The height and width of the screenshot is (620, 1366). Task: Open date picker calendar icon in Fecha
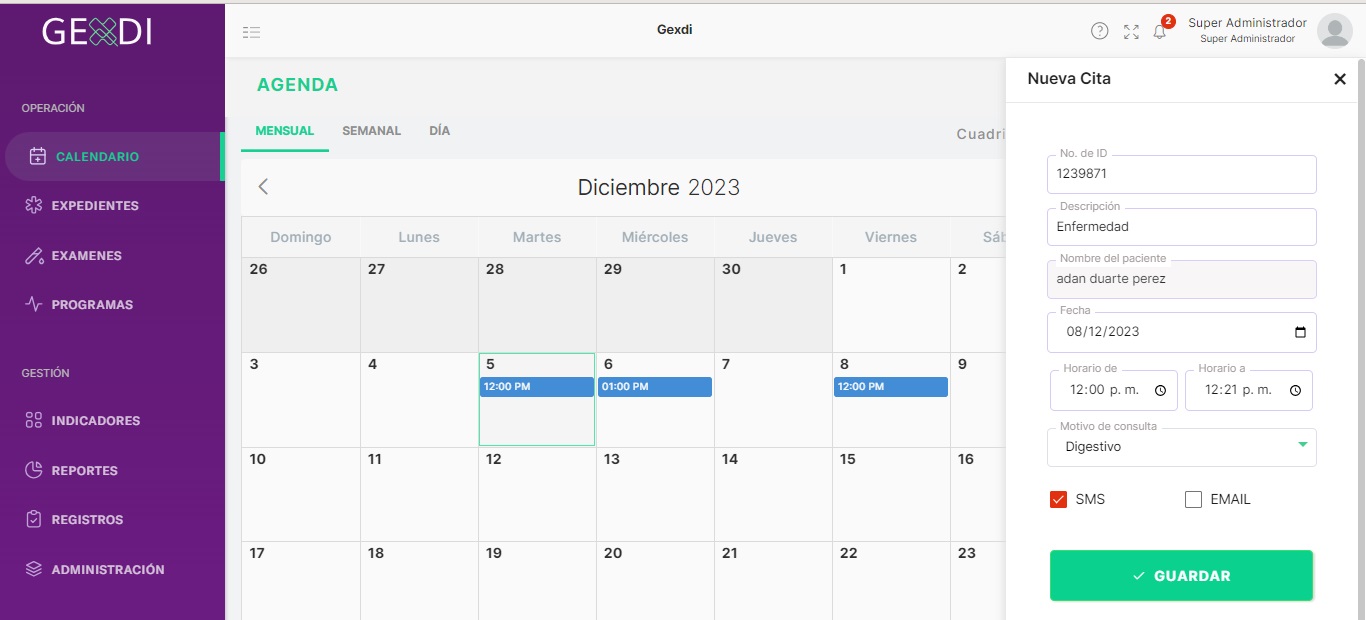point(1300,332)
